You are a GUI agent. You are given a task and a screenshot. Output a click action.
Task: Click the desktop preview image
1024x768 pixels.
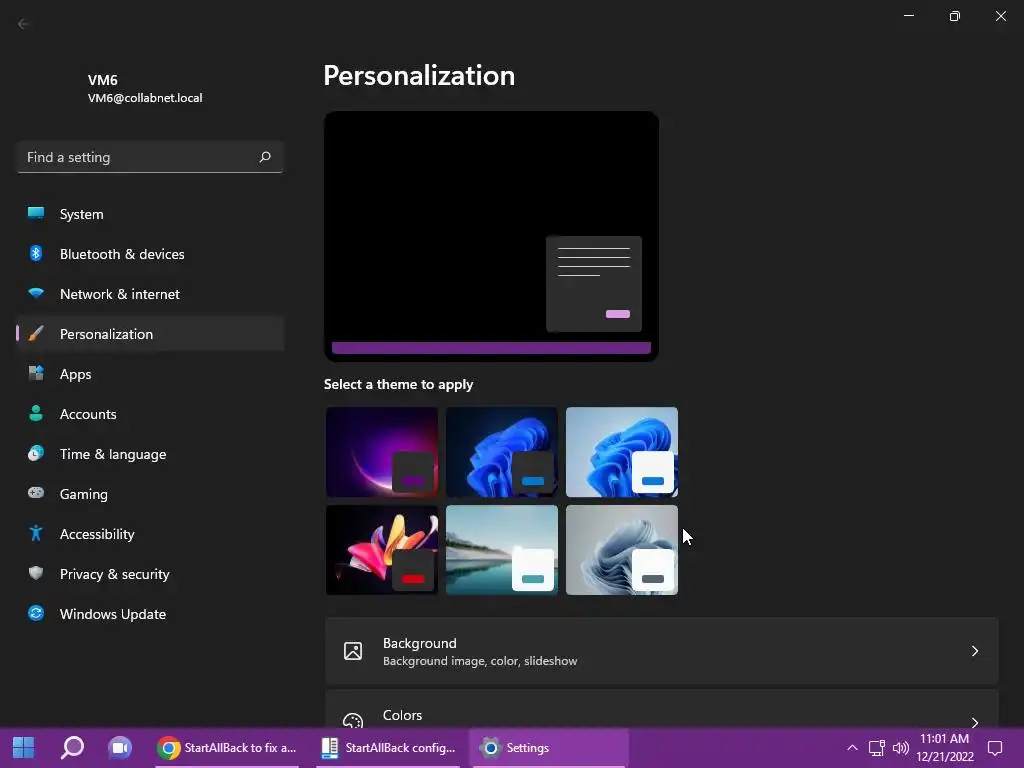coord(491,236)
